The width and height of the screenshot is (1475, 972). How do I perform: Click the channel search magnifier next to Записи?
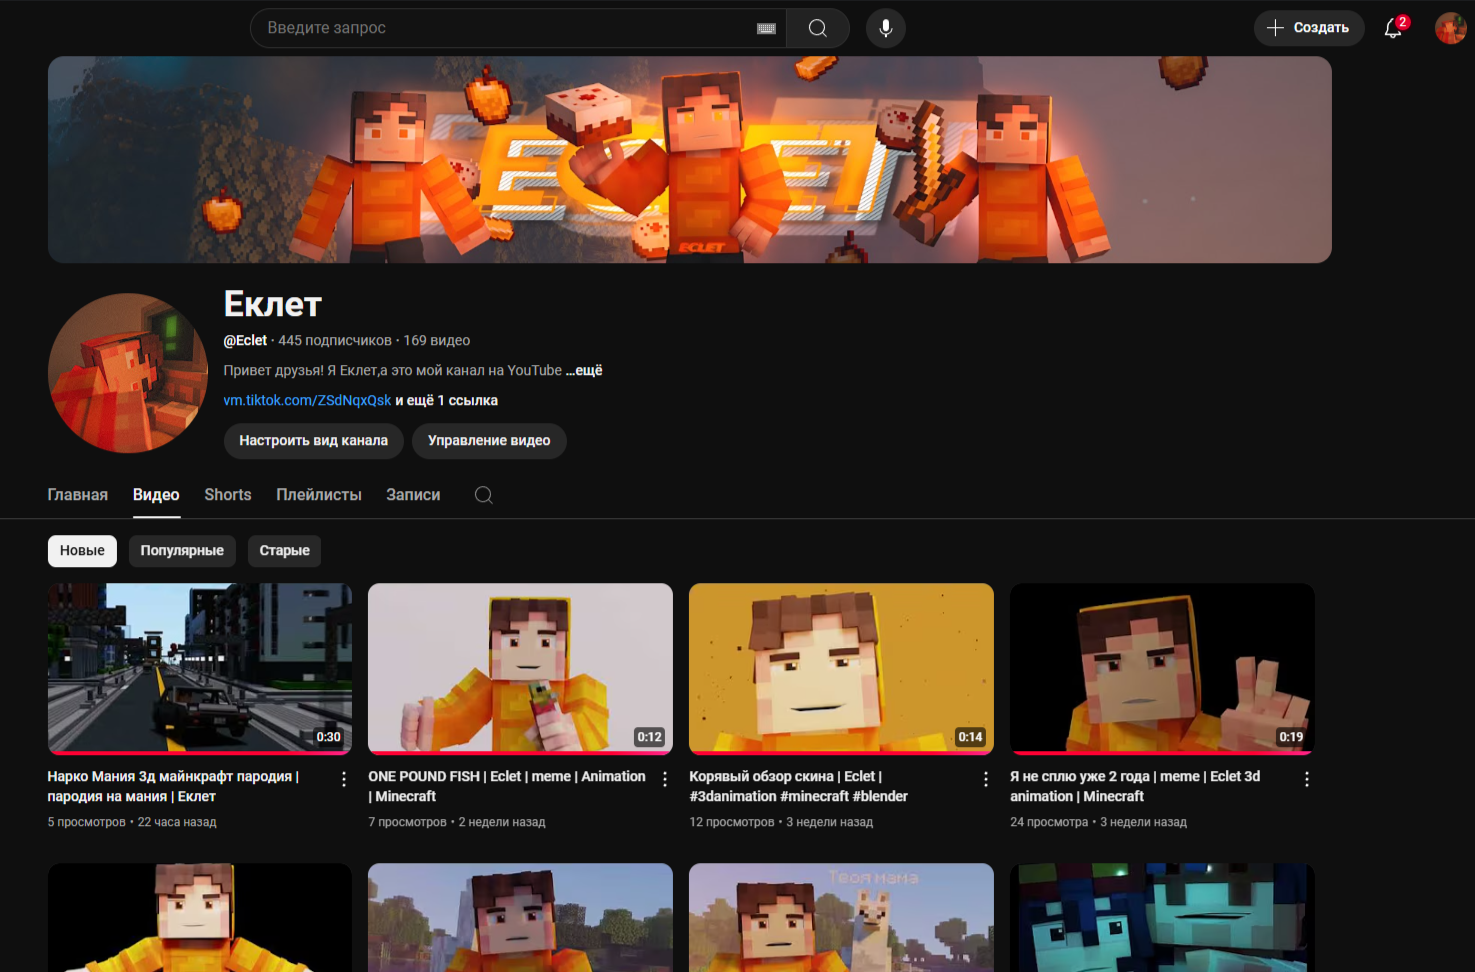484,495
